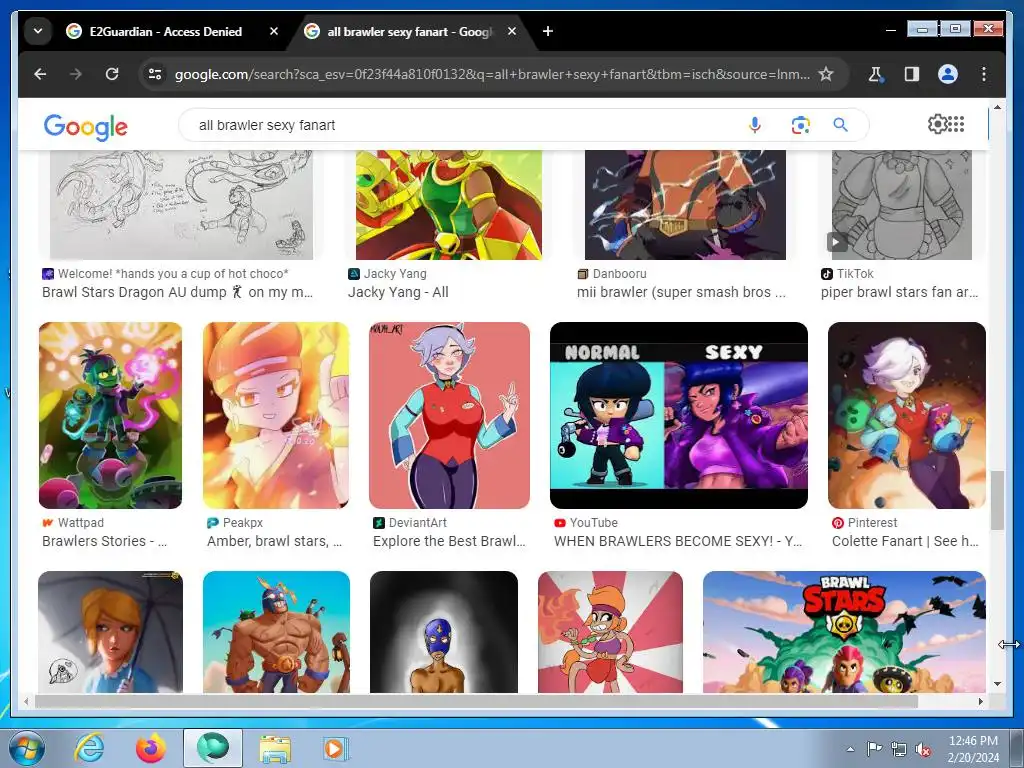1024x768 pixels.
Task: View site information icon in address bar
Action: point(155,74)
